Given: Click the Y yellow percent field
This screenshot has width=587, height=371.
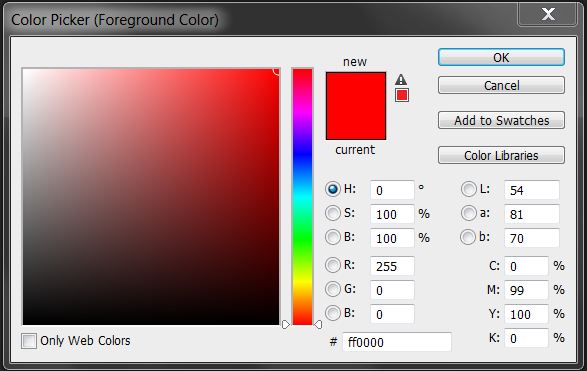Looking at the screenshot, I should [526, 314].
